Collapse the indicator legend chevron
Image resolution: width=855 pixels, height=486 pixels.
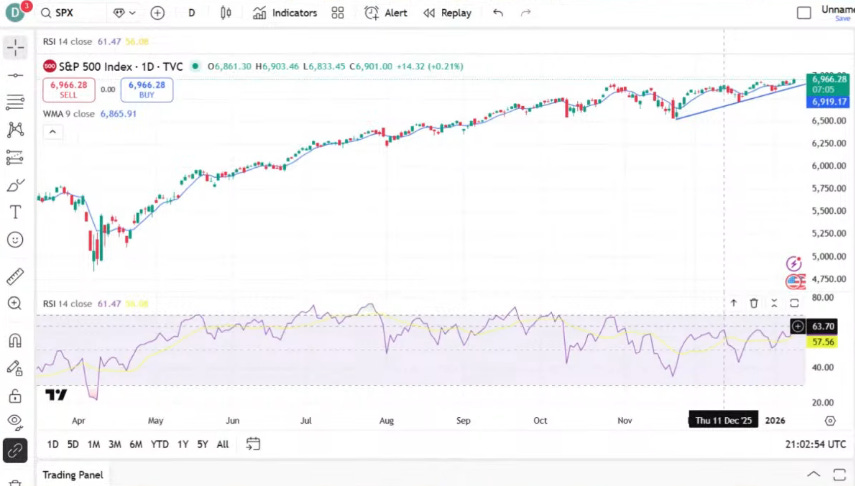(52, 132)
